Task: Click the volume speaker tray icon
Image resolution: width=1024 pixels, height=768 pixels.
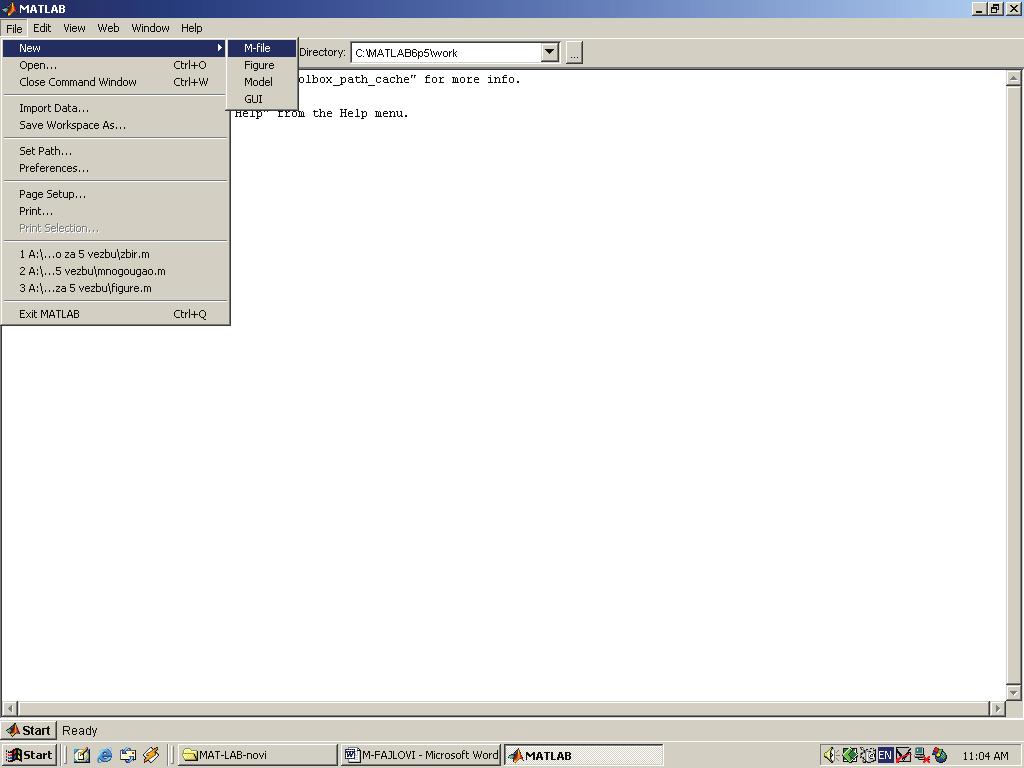Action: (x=830, y=755)
